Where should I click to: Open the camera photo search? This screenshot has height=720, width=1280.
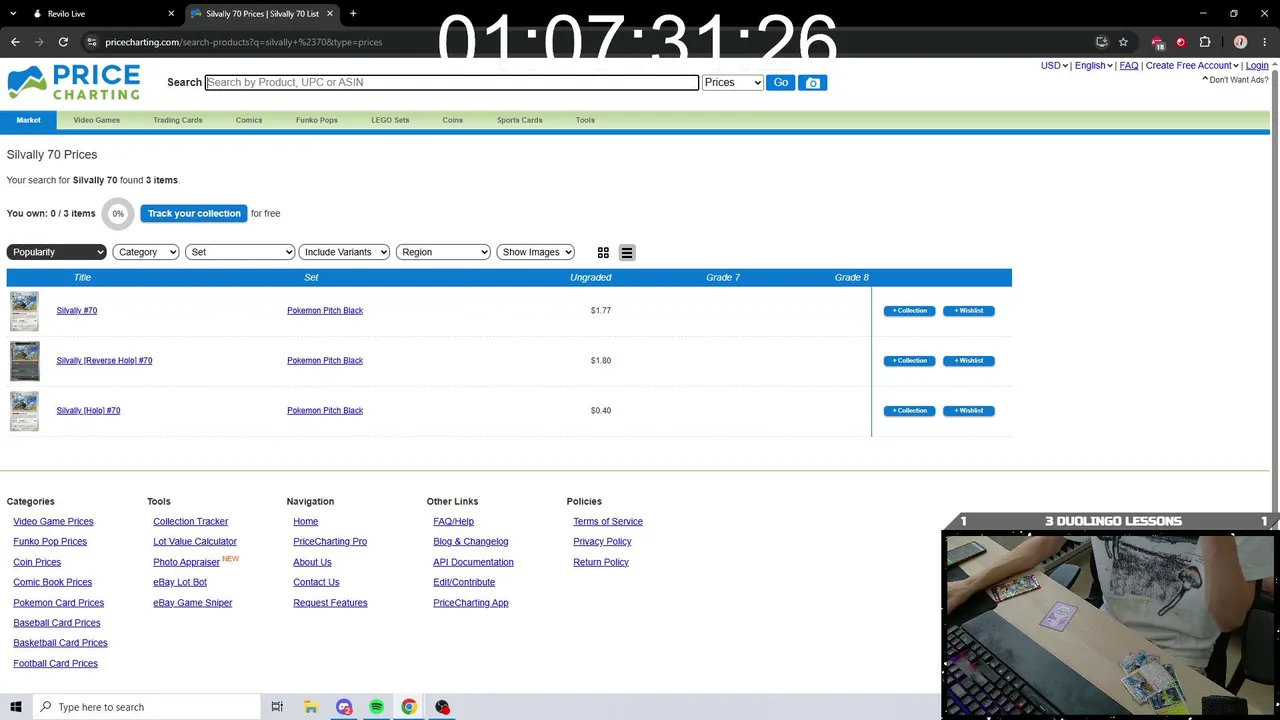click(813, 83)
